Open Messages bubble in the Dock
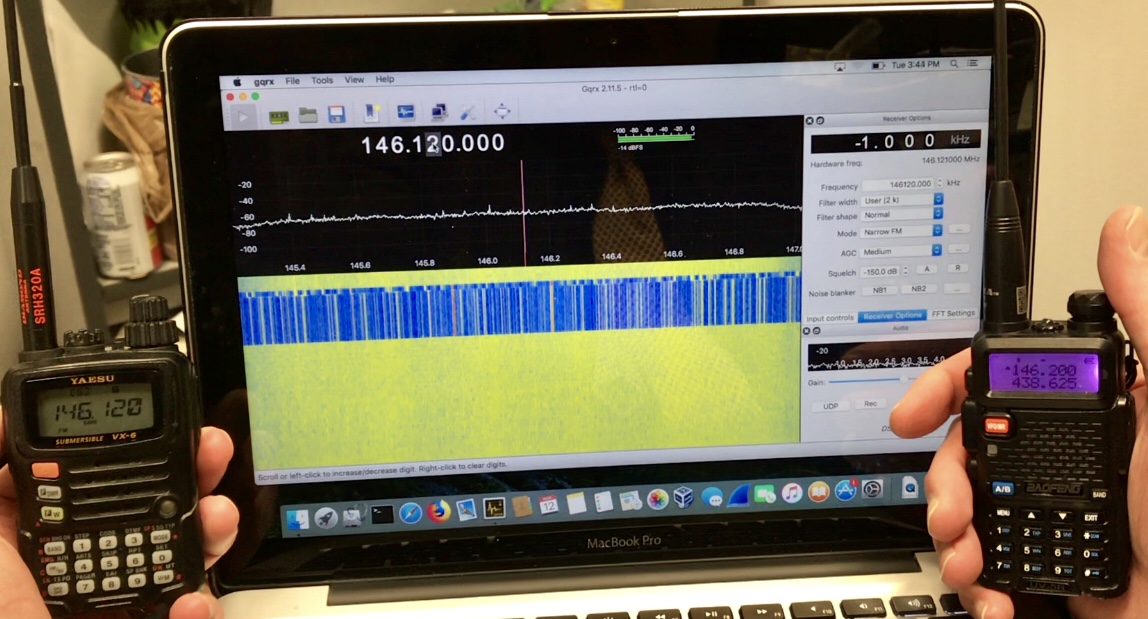The height and width of the screenshot is (619, 1148). coord(711,497)
